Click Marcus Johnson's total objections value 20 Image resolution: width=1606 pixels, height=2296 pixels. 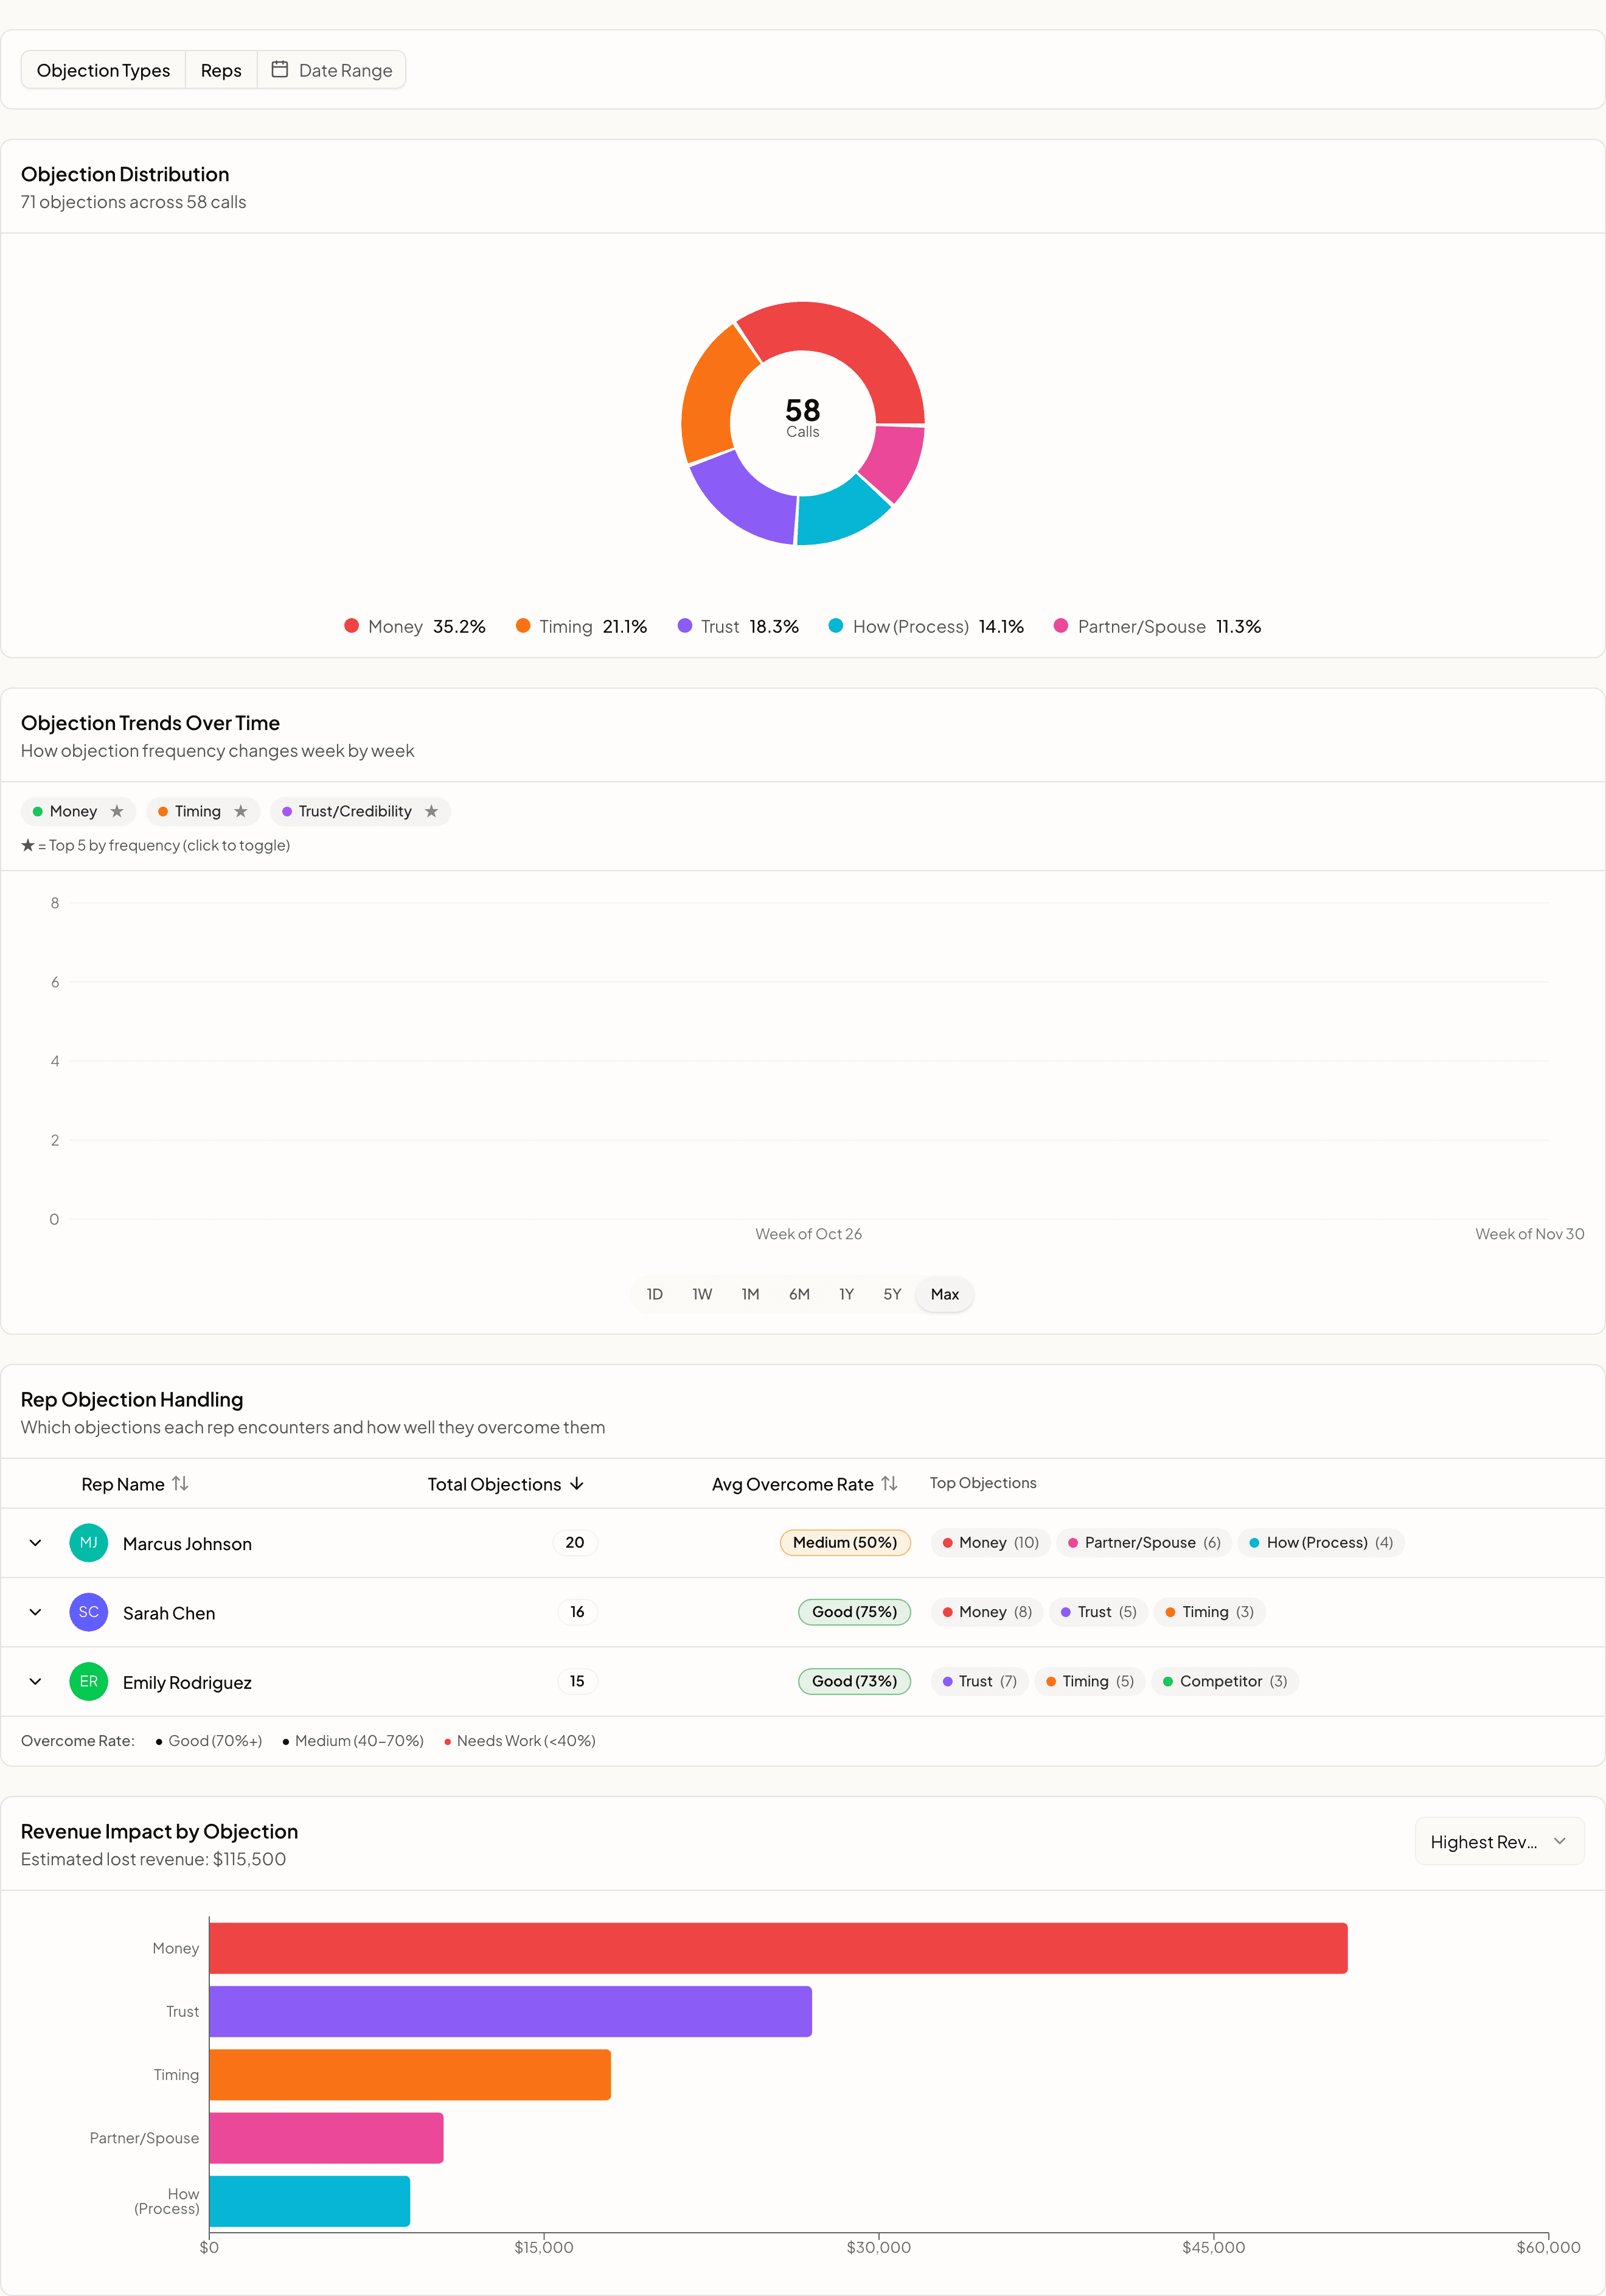tap(575, 1542)
